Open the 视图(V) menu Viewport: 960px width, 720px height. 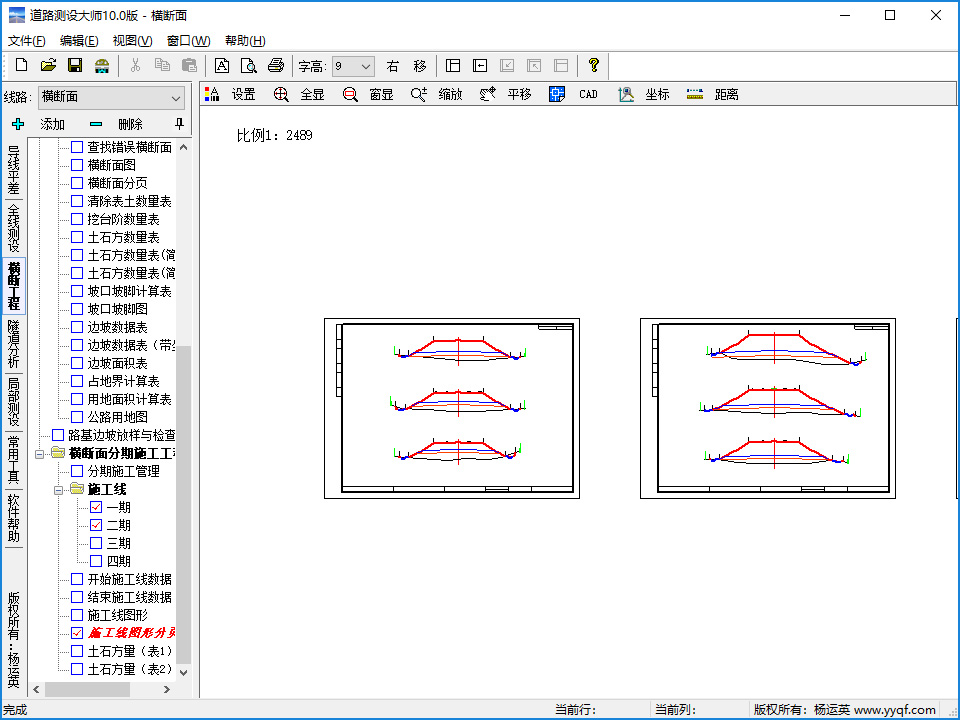tap(132, 41)
